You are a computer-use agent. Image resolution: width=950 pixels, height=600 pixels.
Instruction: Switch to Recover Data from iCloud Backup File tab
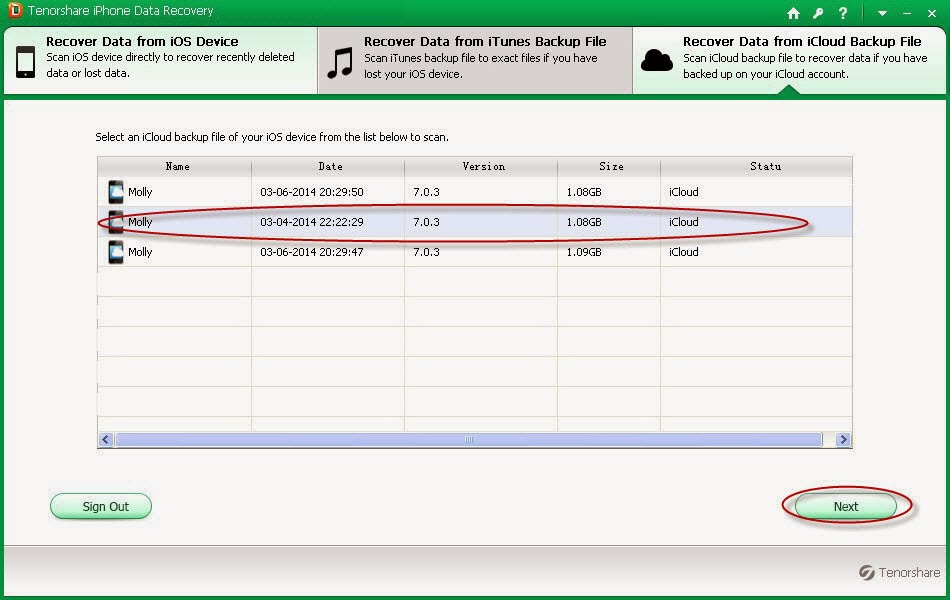point(789,60)
